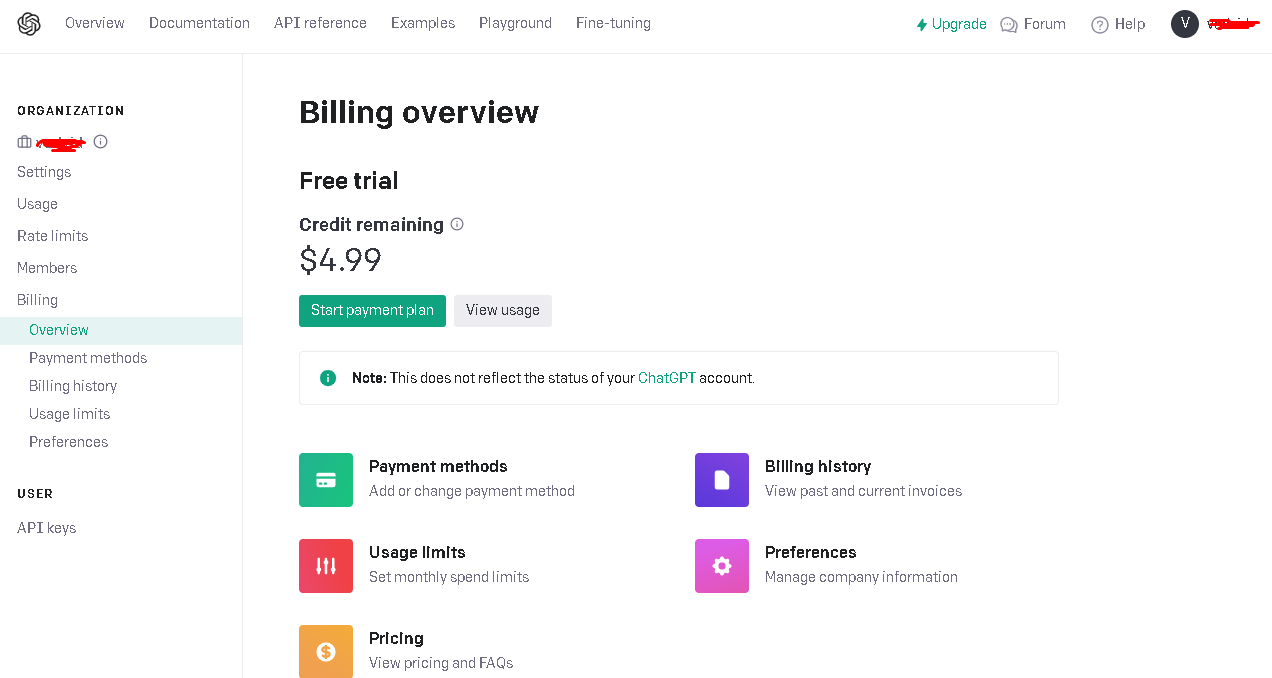Click the Forum chat bubbles icon

click(1009, 25)
